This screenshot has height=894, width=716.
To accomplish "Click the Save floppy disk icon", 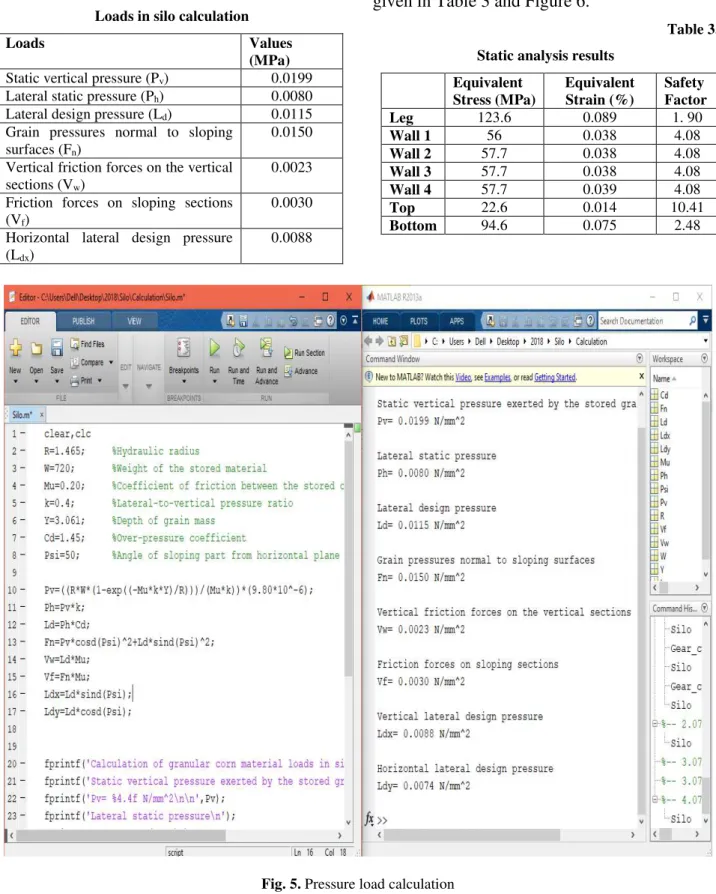I will coord(57,347).
